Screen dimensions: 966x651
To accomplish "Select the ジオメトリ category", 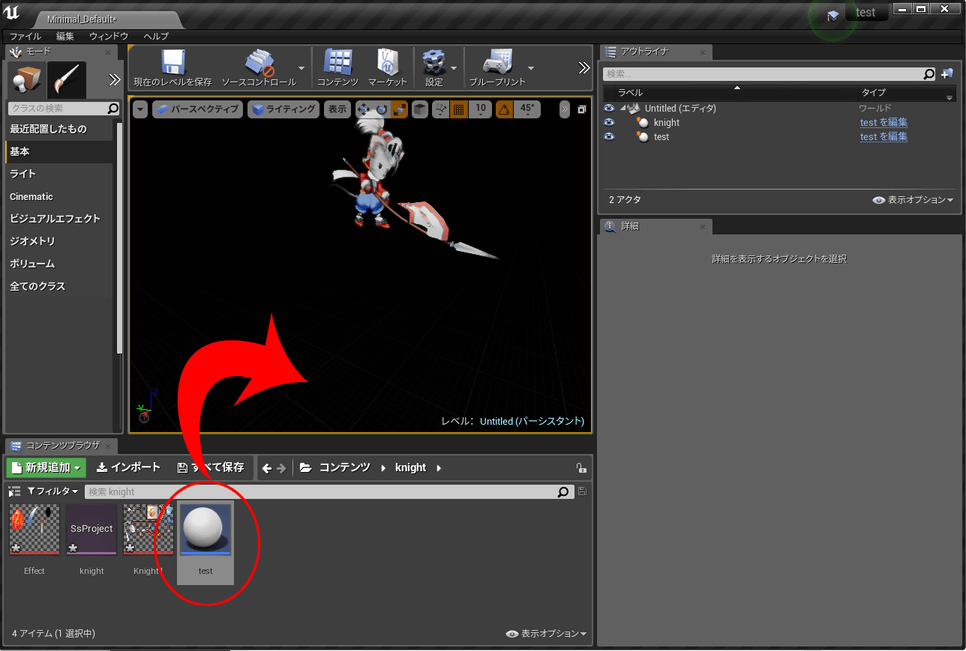I will click(60, 241).
